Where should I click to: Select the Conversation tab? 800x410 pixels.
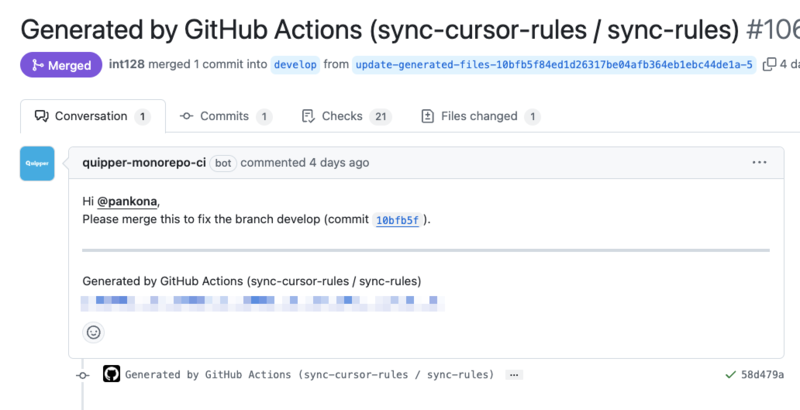pos(93,116)
